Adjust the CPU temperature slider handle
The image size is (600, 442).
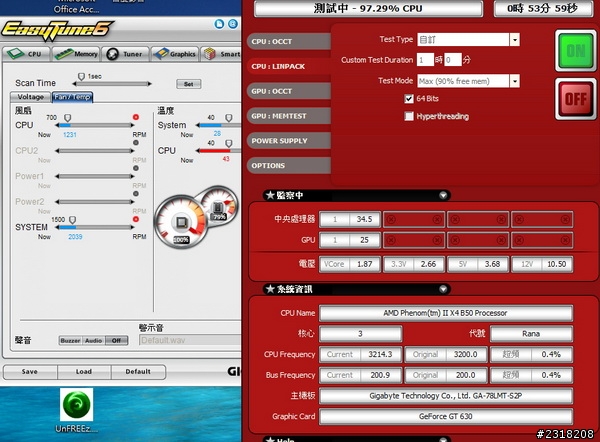point(228,144)
